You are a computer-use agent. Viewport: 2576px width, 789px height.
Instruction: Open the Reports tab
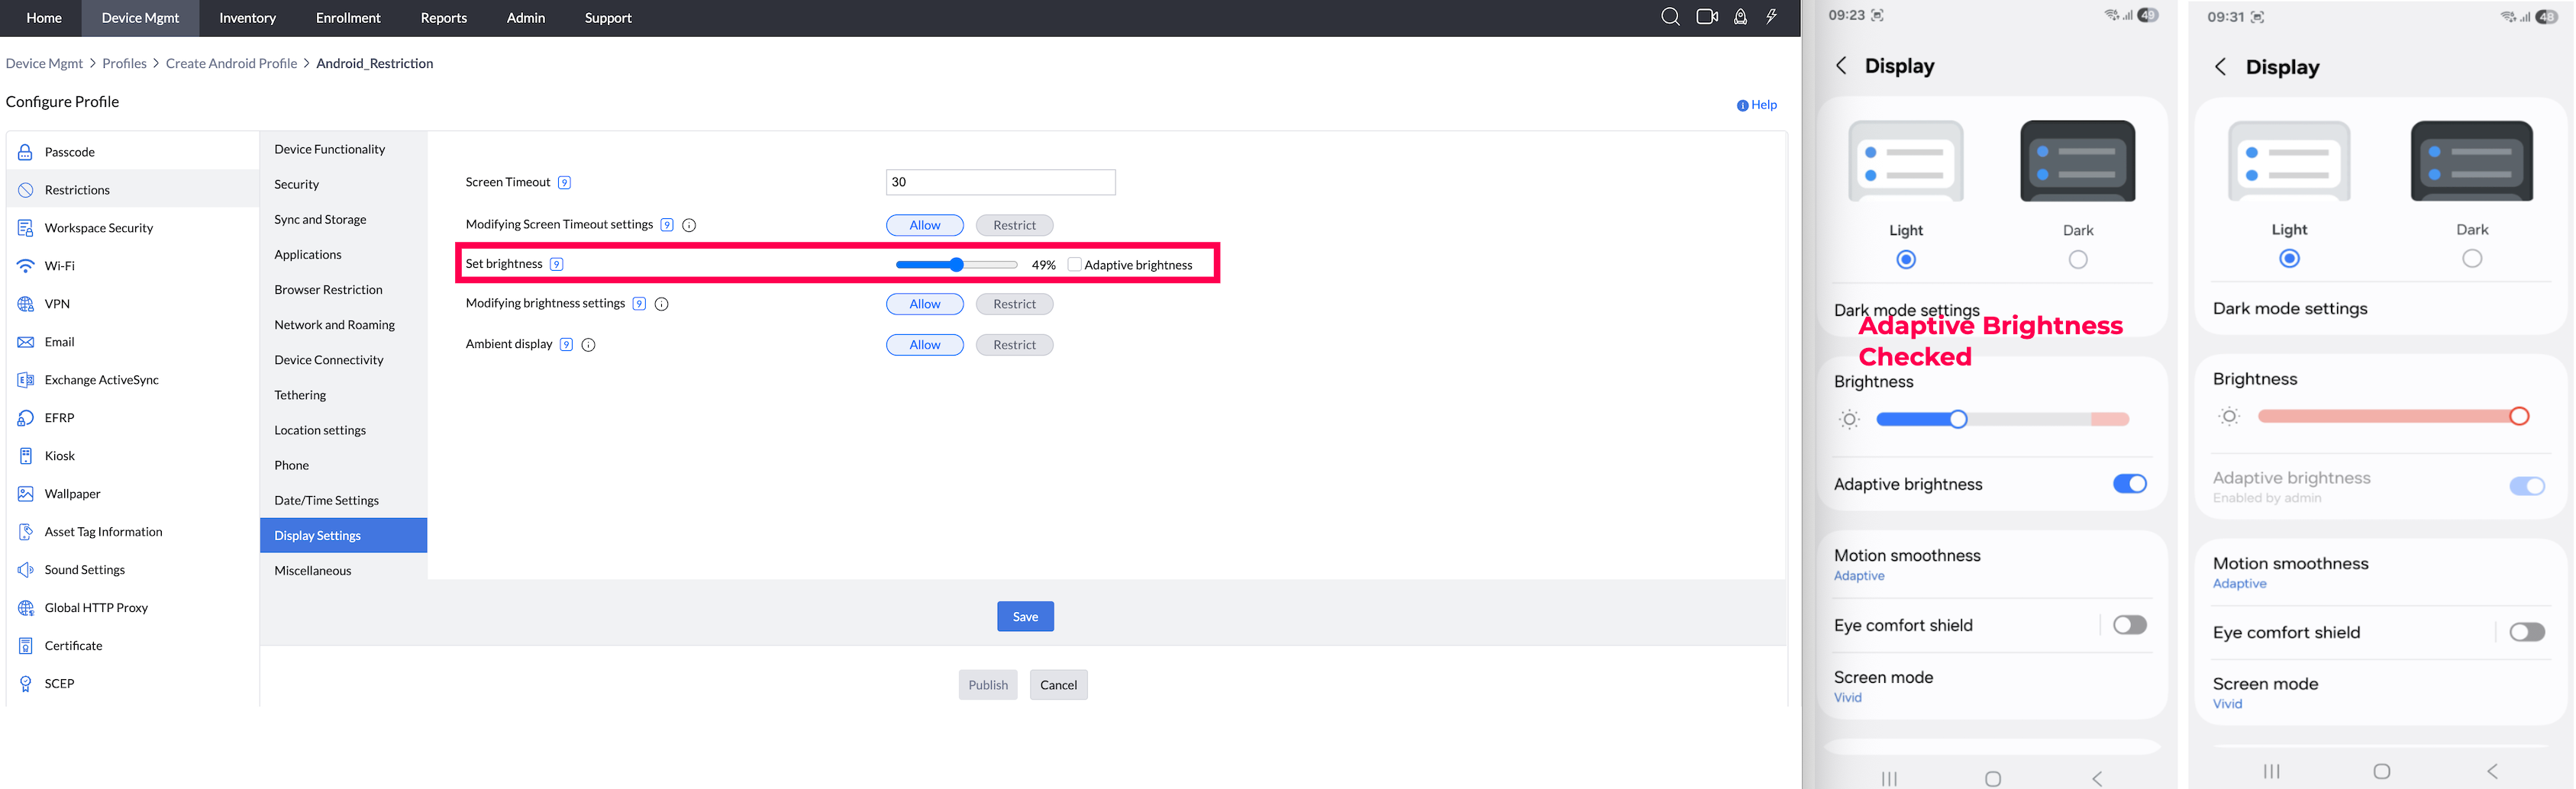[444, 18]
